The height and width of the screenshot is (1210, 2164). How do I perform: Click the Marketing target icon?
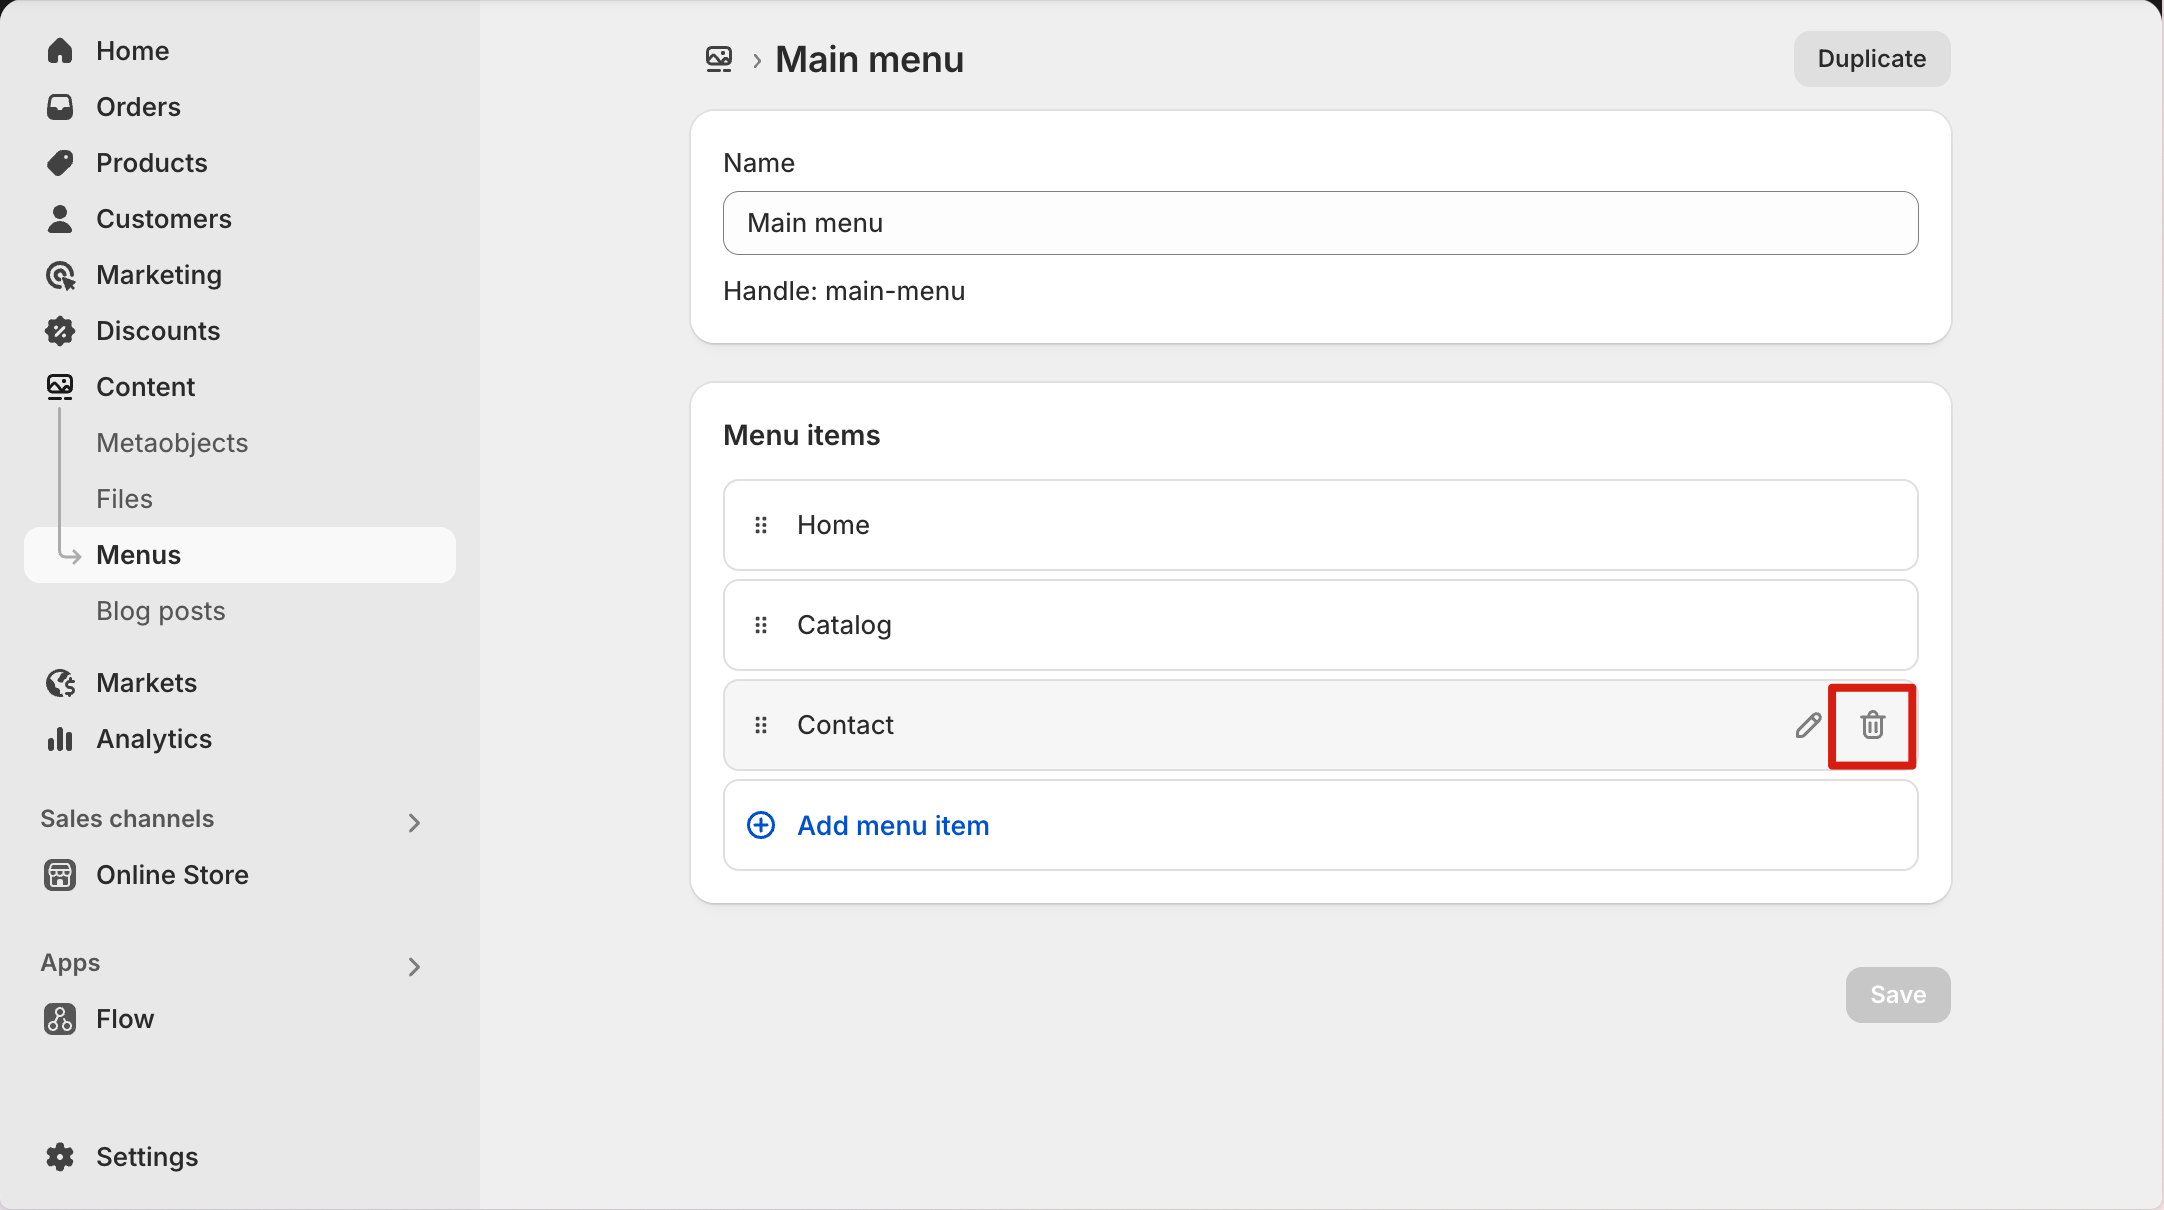(x=60, y=275)
